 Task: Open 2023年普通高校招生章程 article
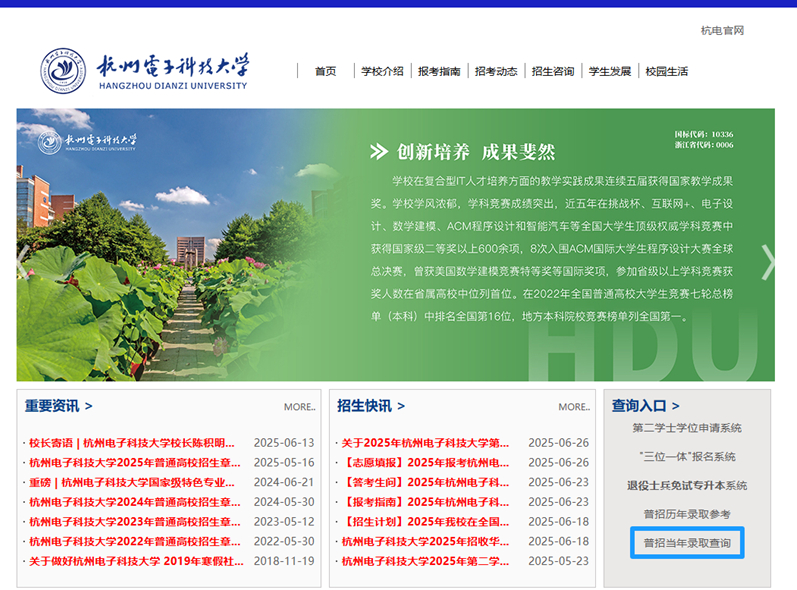click(x=135, y=522)
